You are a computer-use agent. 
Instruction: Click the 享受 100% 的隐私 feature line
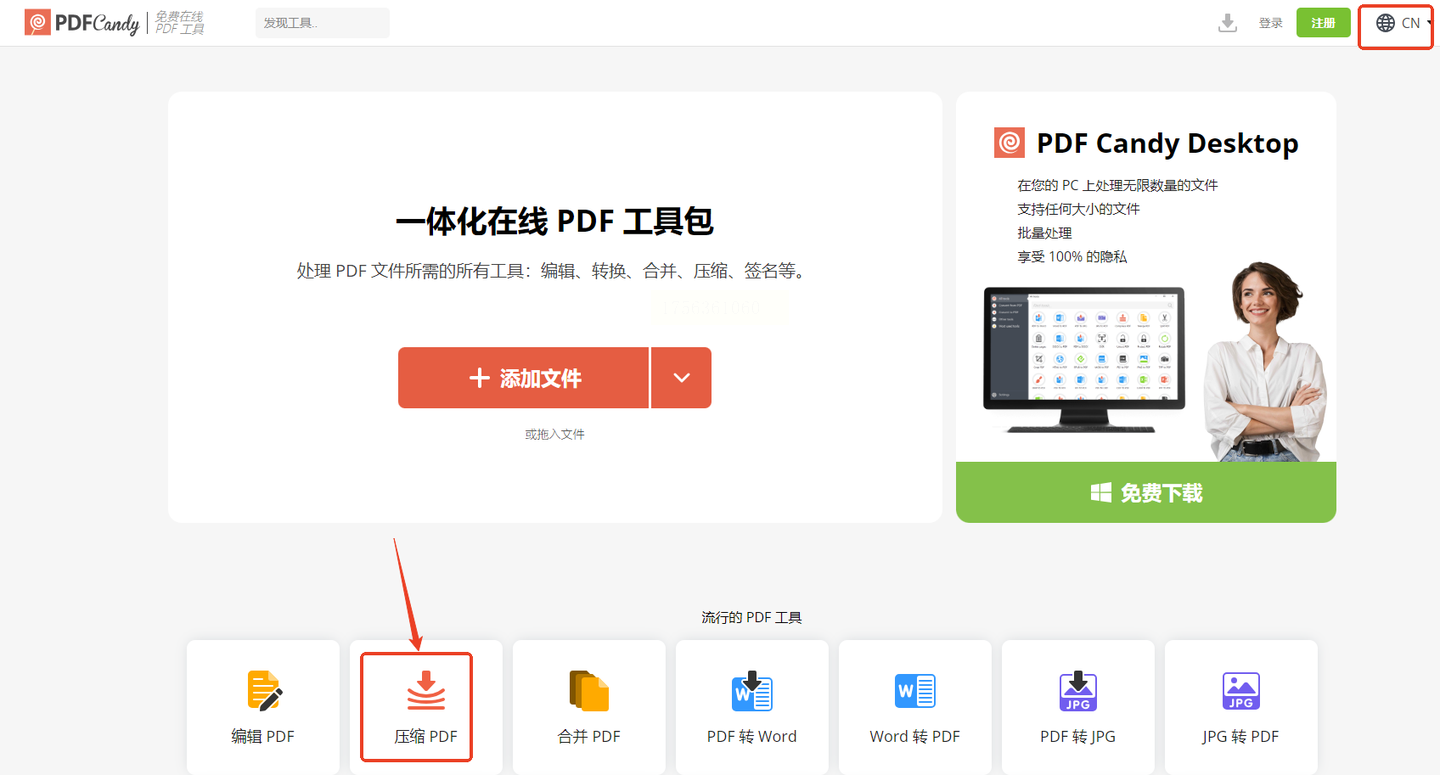tap(1072, 257)
